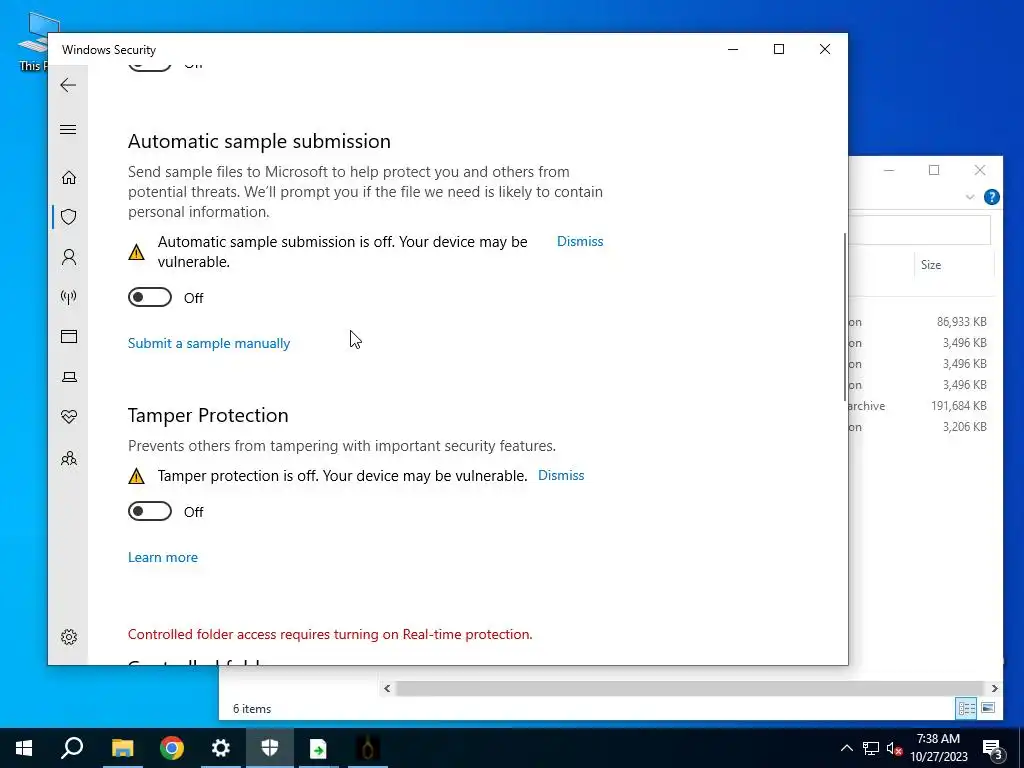This screenshot has width=1024, height=768.
Task: Turn on Tamper Protection toggle
Action: tap(150, 511)
